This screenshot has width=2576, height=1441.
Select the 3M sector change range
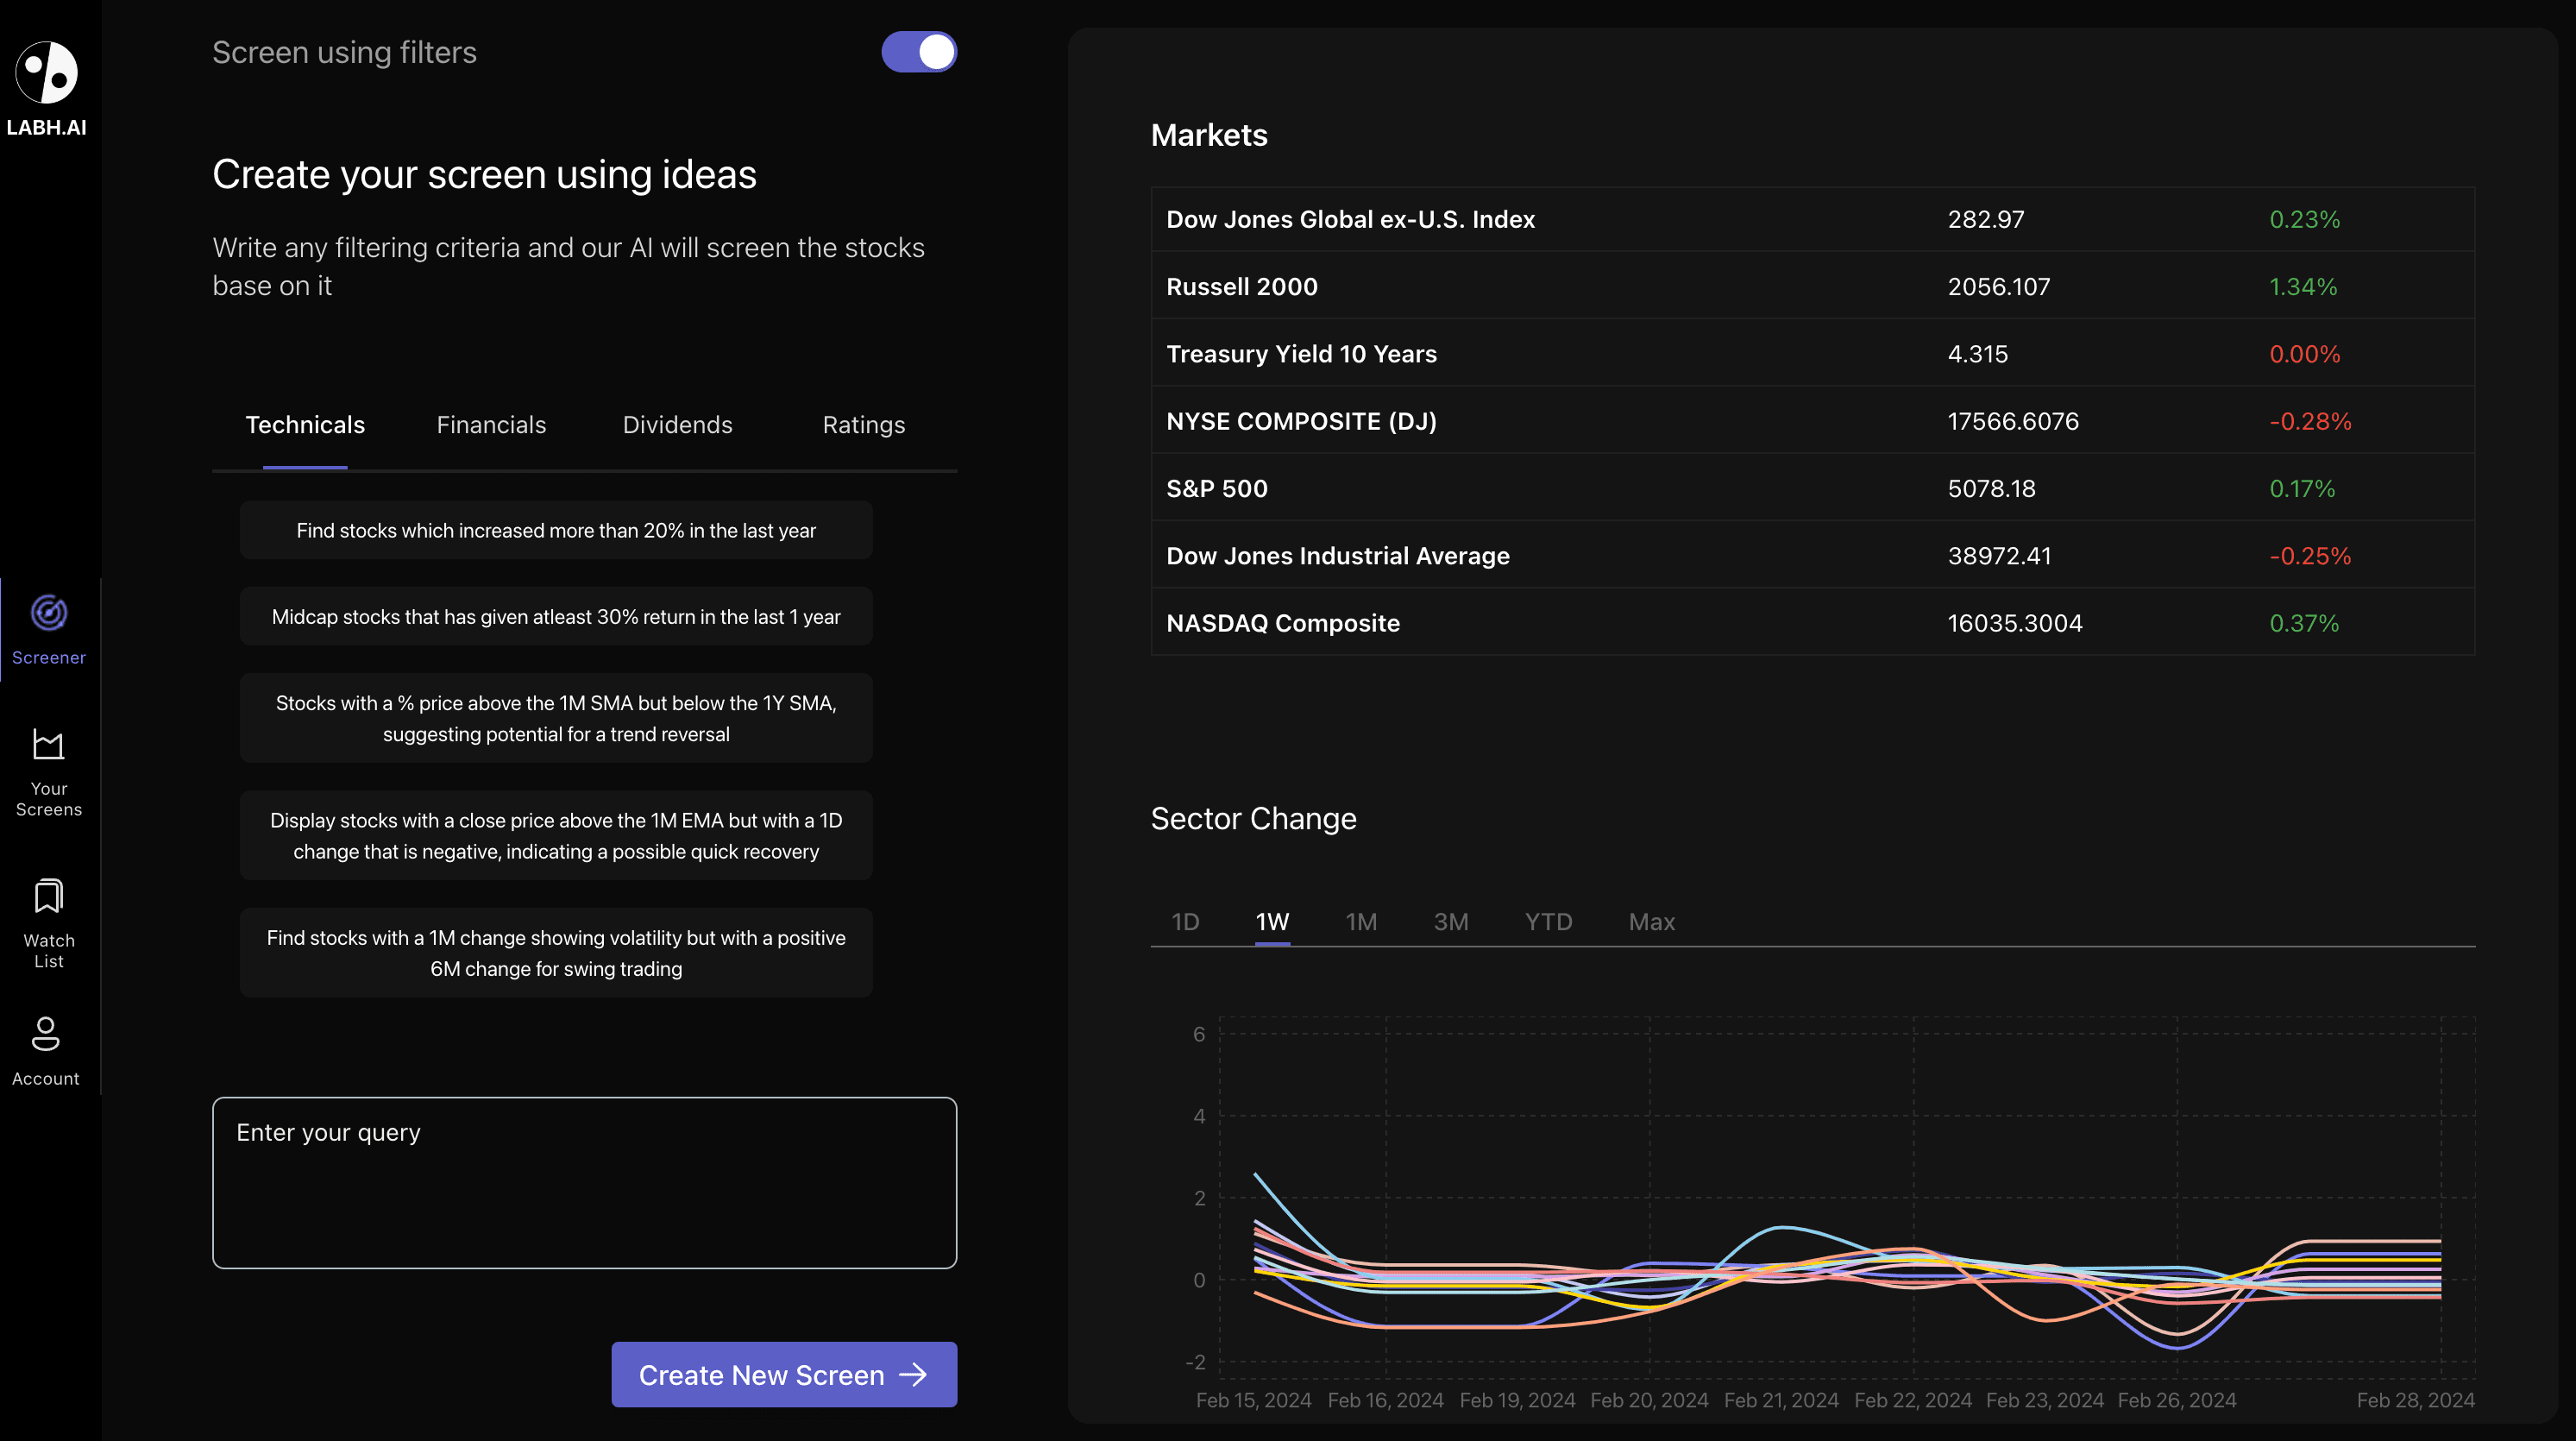(1451, 922)
